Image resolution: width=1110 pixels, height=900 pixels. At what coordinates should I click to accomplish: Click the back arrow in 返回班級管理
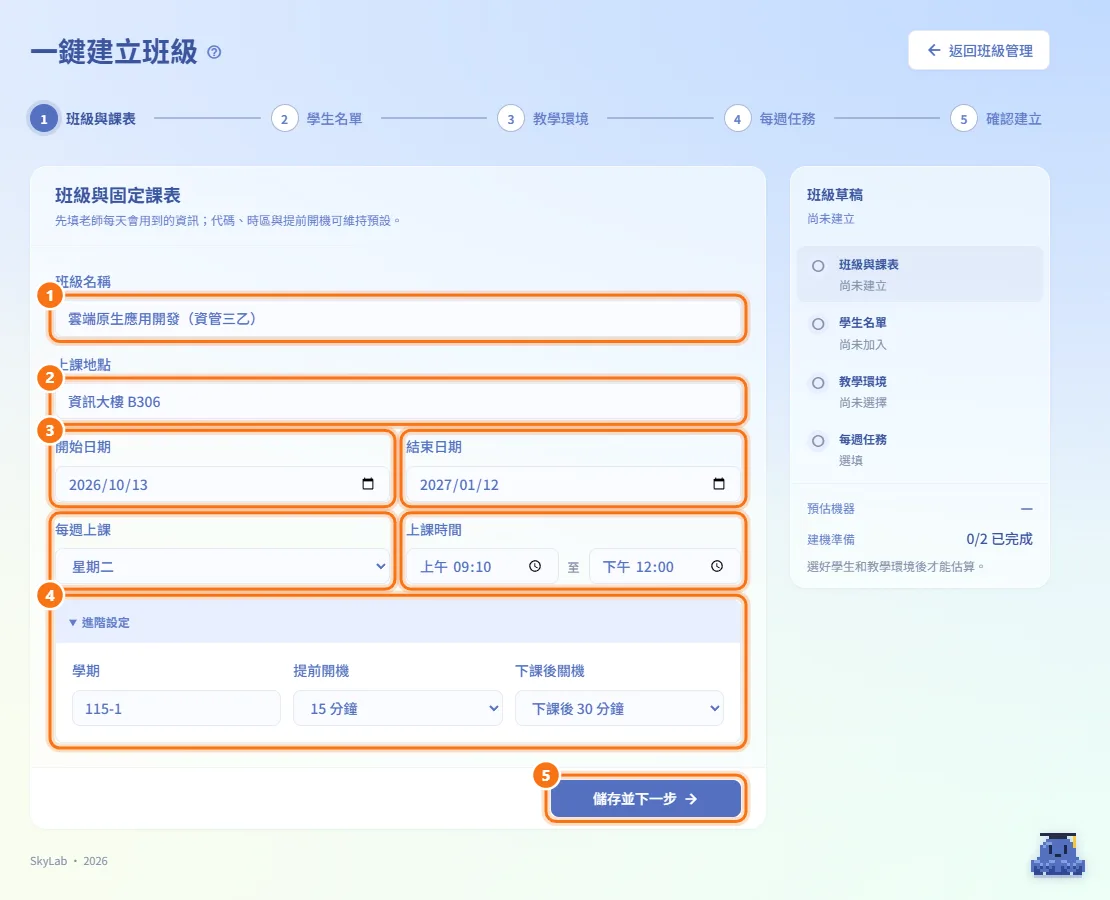click(x=934, y=50)
